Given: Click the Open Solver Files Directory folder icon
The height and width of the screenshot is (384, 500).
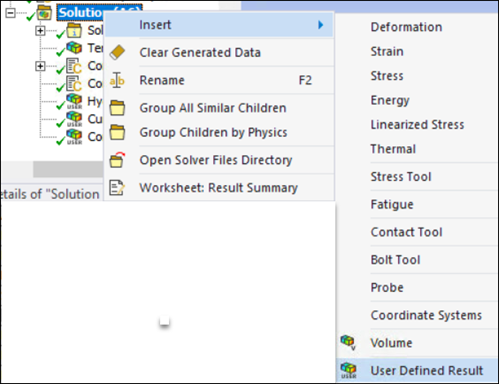Looking at the screenshot, I should coord(117,160).
